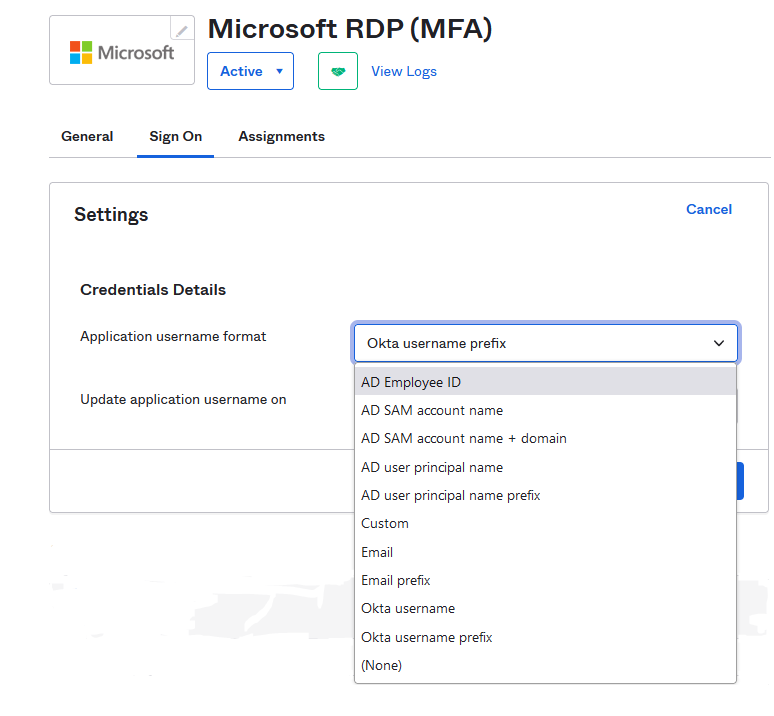Click Cancel in the Settings panel
Image resolution: width=774 pixels, height=716 pixels.
709,209
